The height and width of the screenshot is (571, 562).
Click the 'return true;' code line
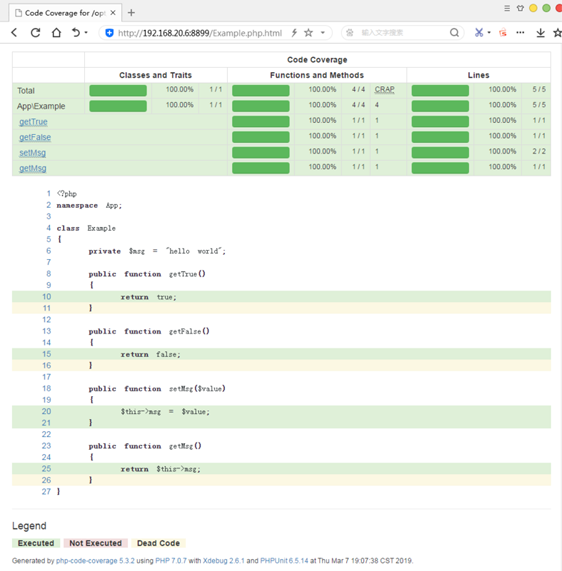click(x=149, y=297)
